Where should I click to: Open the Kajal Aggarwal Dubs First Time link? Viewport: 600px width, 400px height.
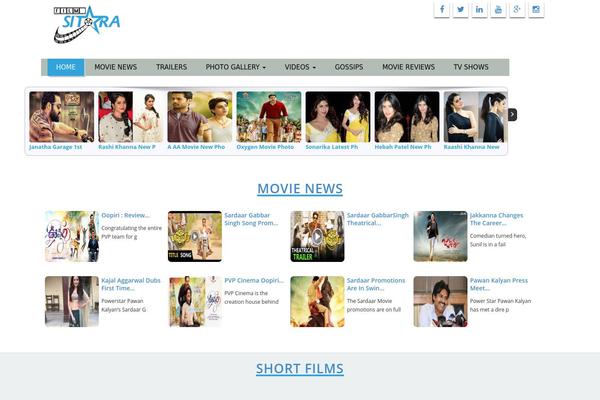click(131, 284)
